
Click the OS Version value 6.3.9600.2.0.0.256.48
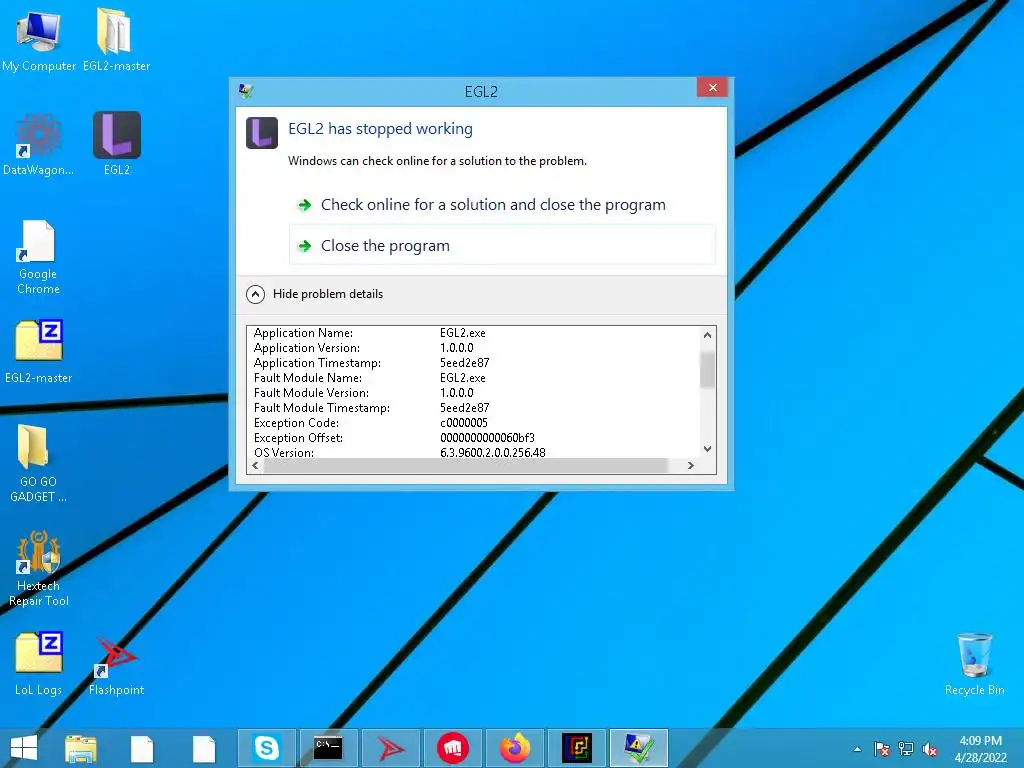pyautogui.click(x=492, y=453)
